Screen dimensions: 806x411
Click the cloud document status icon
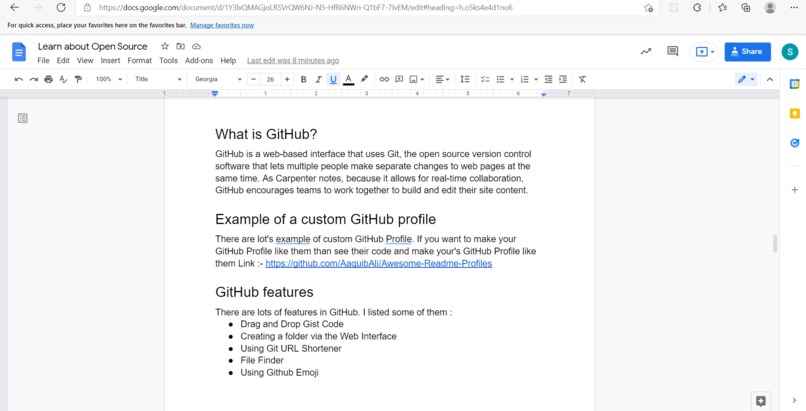[196, 46]
